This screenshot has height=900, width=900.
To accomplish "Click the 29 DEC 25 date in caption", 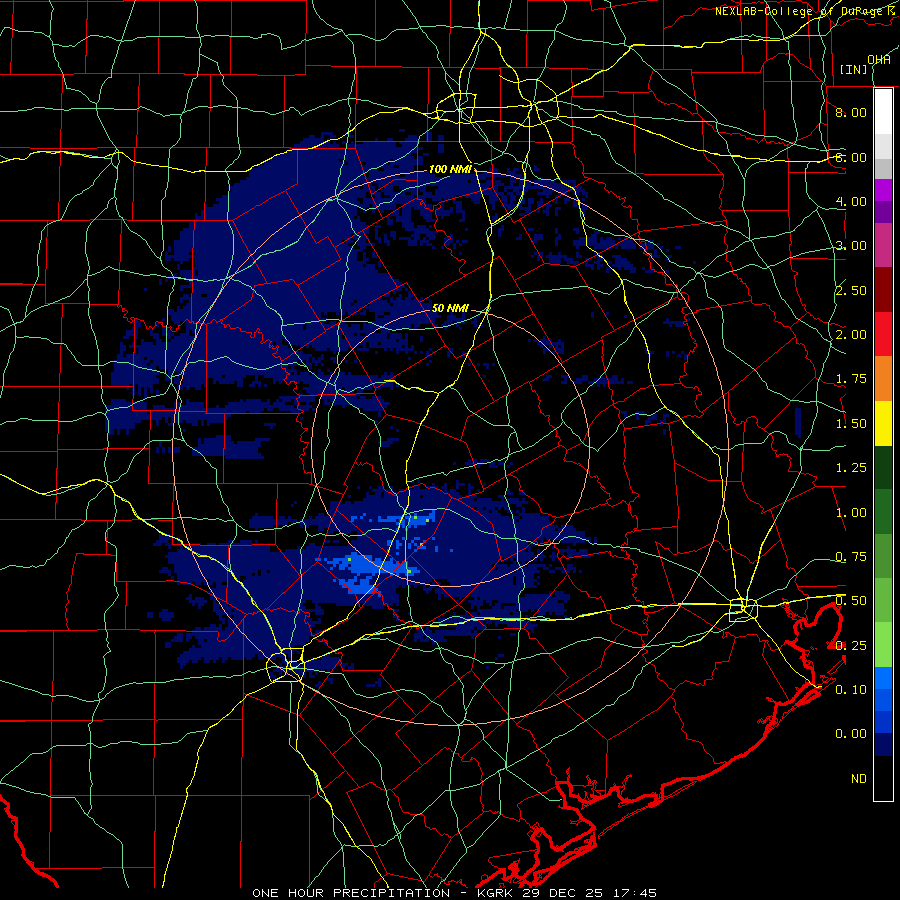I will (x=562, y=893).
